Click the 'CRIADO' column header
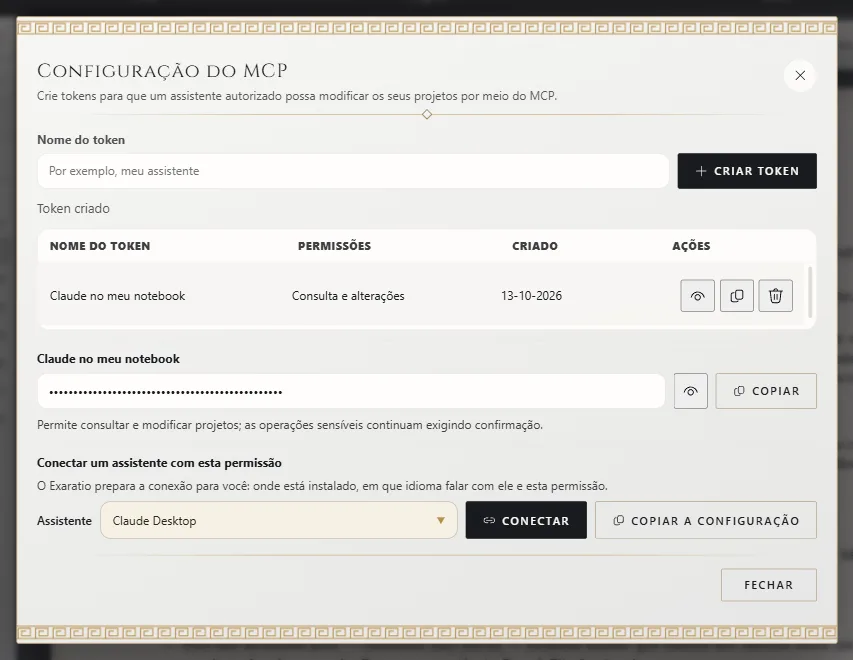The width and height of the screenshot is (853, 660). 535,246
